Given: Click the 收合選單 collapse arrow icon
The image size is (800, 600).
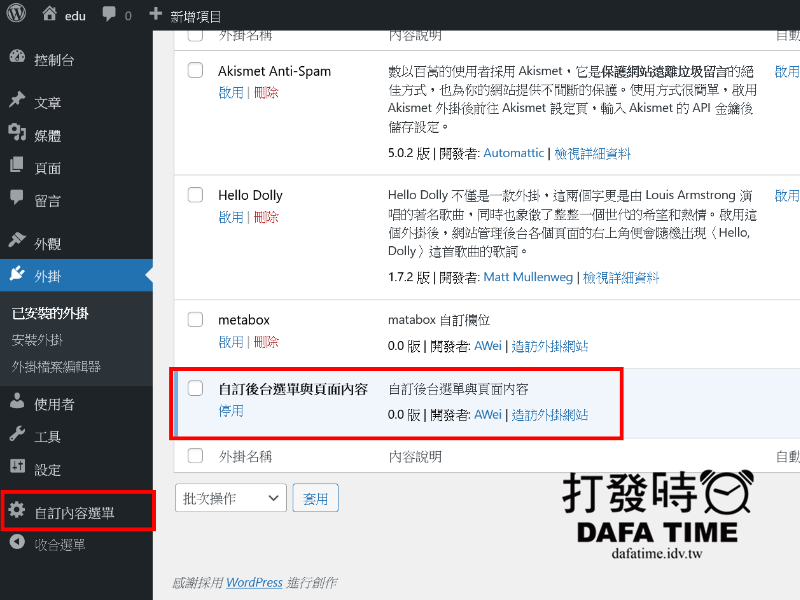Looking at the screenshot, I should click(17, 542).
